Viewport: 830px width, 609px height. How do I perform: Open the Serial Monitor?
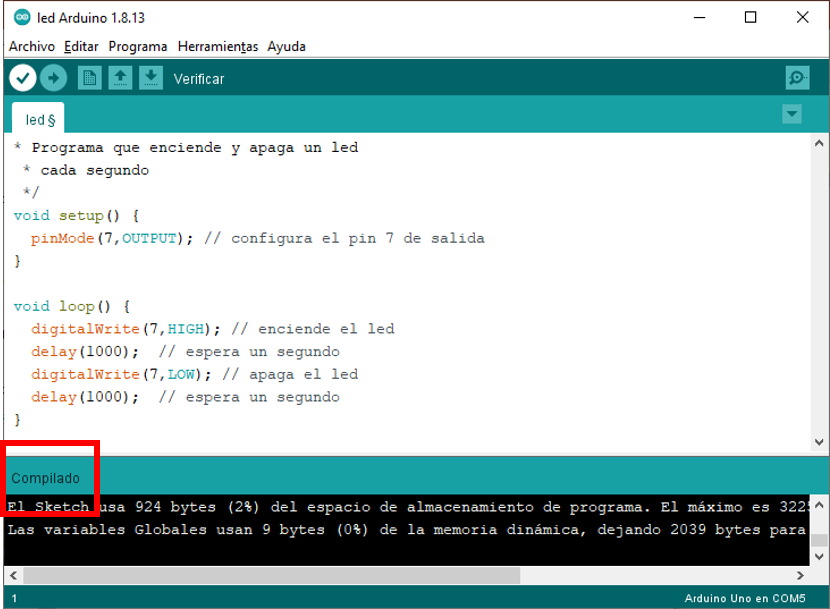796,78
